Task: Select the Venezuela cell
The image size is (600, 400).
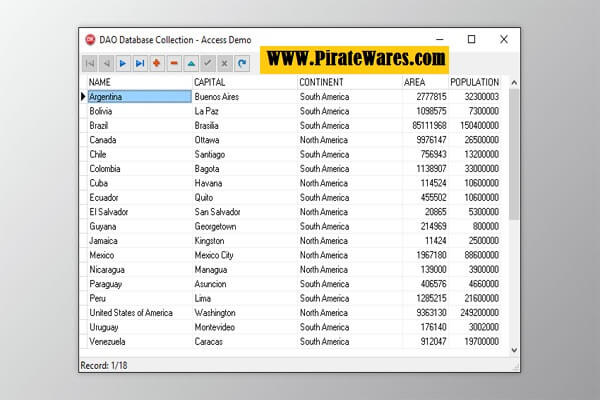Action: [140, 342]
